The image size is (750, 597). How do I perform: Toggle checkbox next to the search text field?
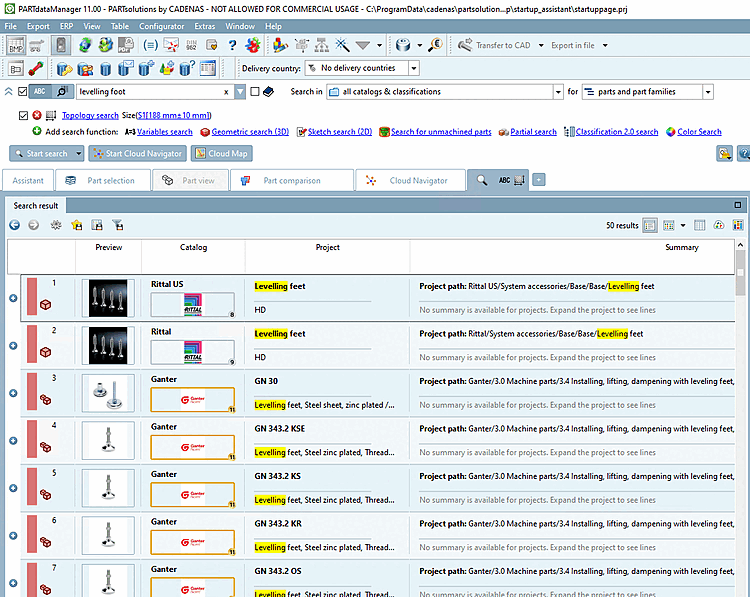coord(23,92)
